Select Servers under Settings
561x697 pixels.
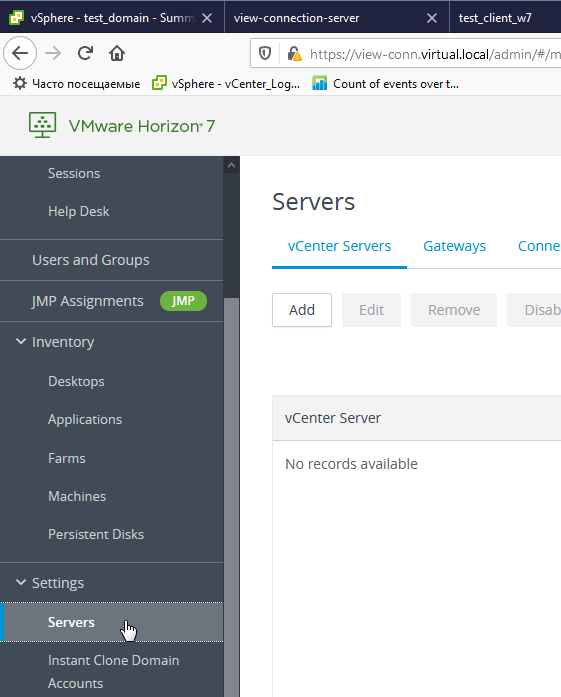tap(111, 622)
